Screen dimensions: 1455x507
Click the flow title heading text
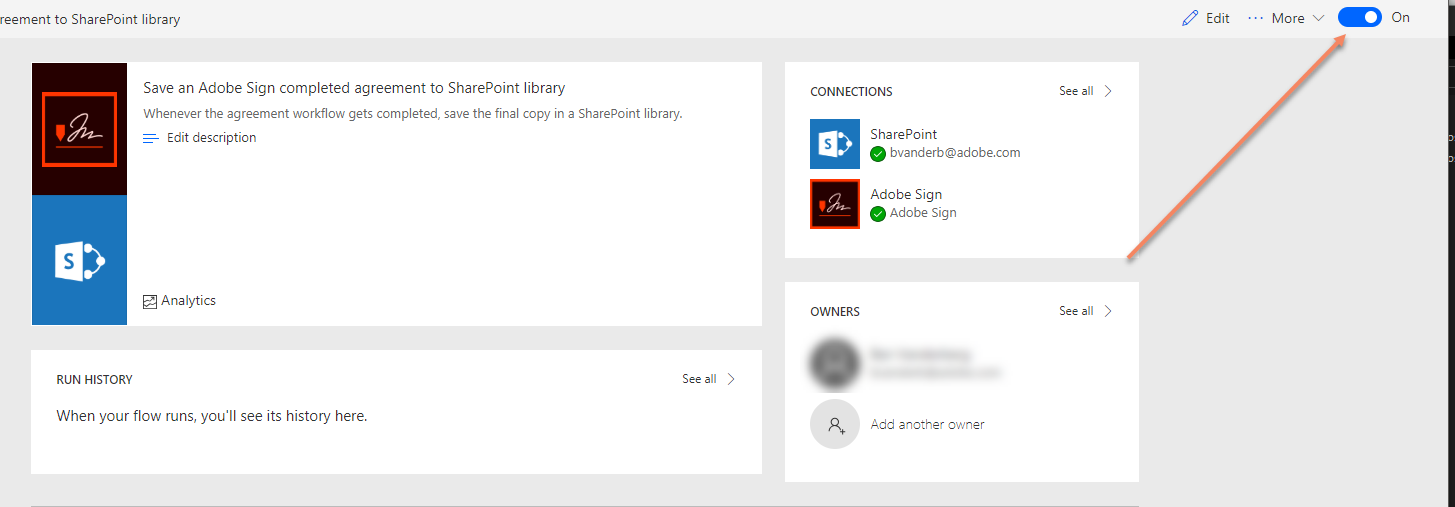(354, 88)
